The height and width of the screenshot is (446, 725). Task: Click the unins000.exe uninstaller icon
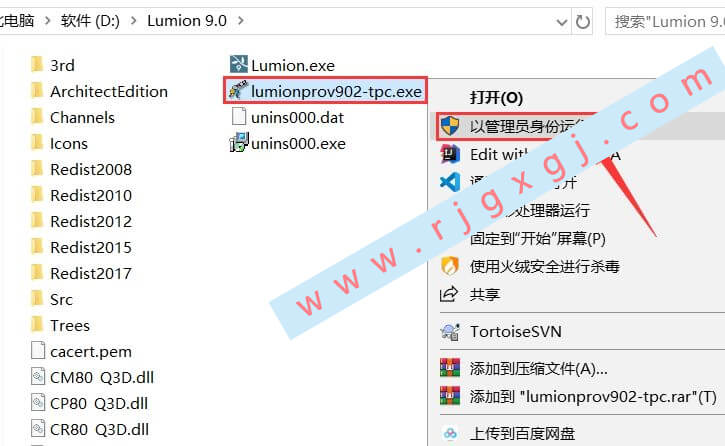pyautogui.click(x=239, y=143)
